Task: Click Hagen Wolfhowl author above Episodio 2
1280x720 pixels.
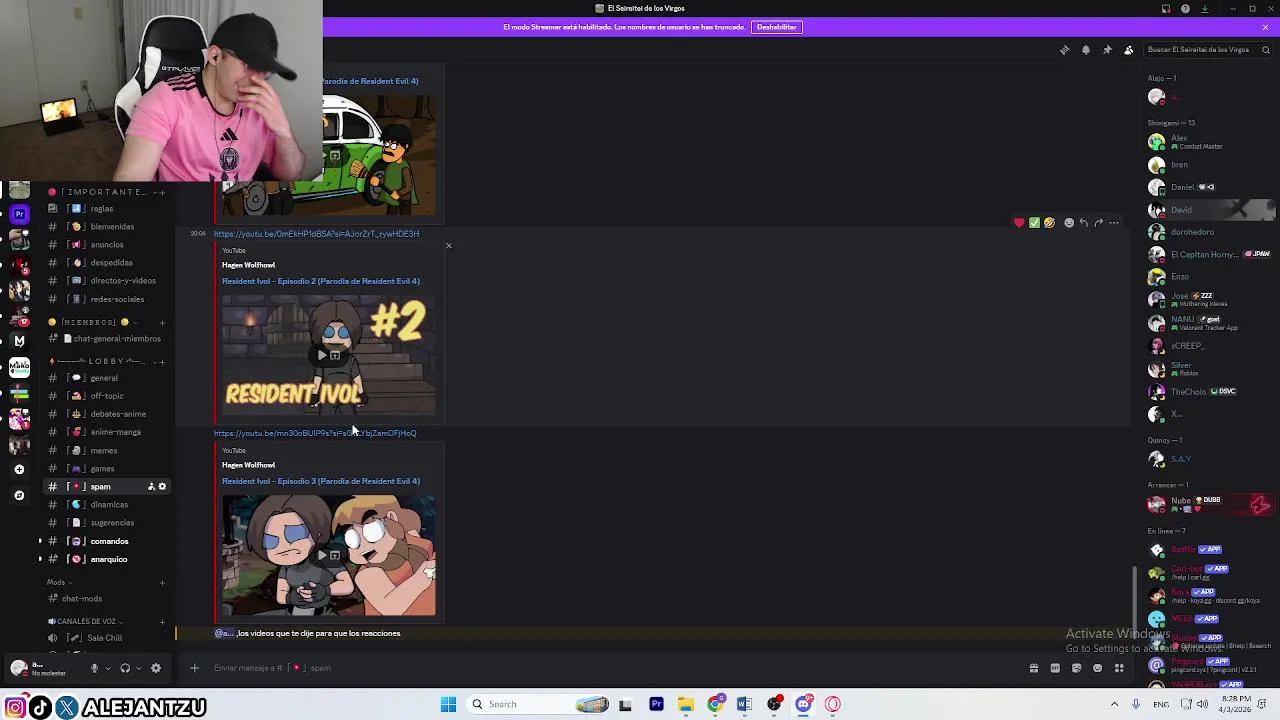Action: (248, 265)
